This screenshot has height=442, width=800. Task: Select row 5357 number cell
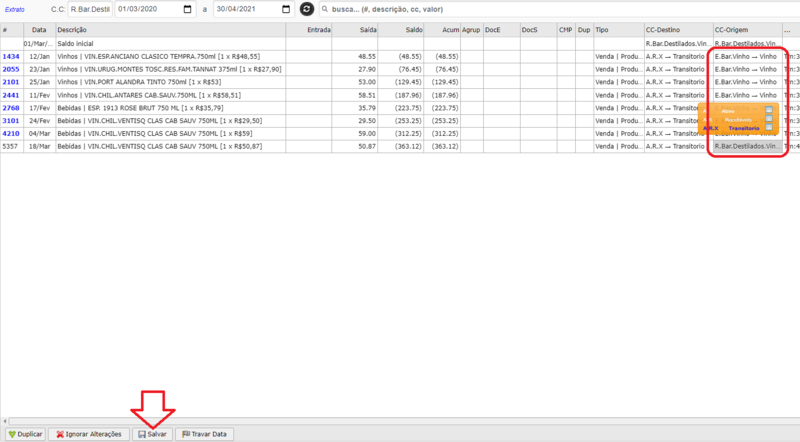click(12, 146)
